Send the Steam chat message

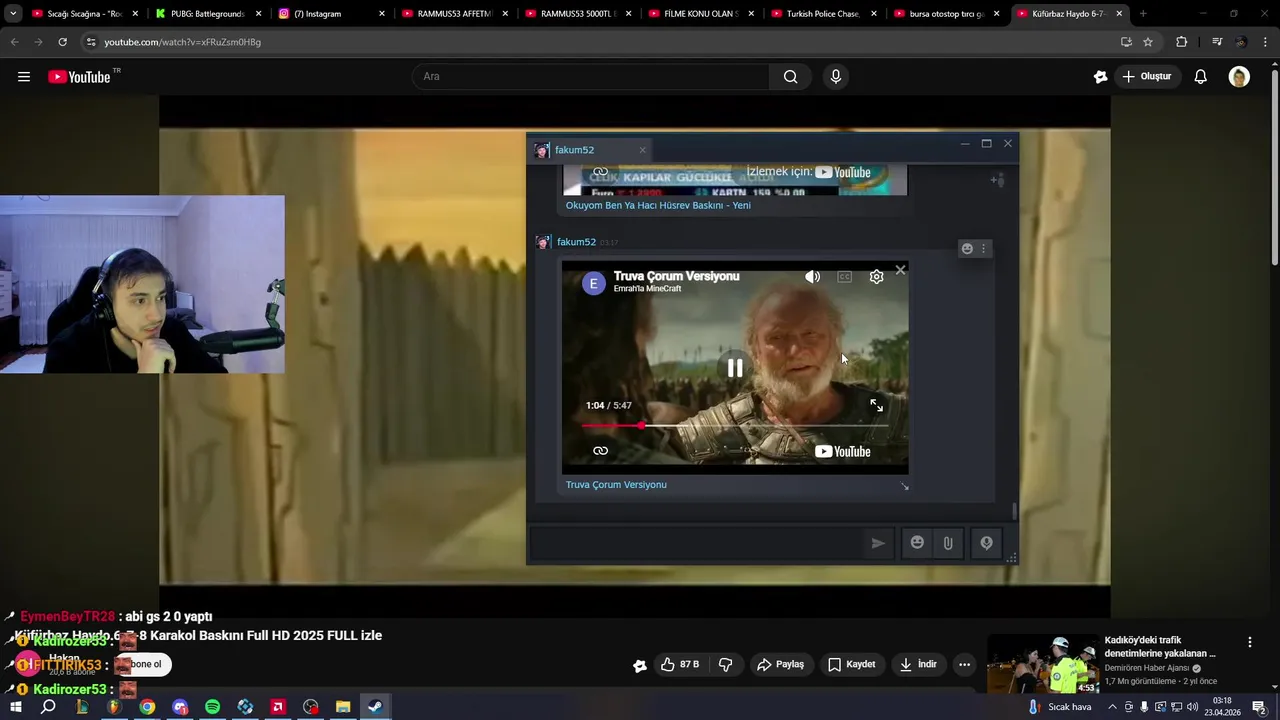878,543
